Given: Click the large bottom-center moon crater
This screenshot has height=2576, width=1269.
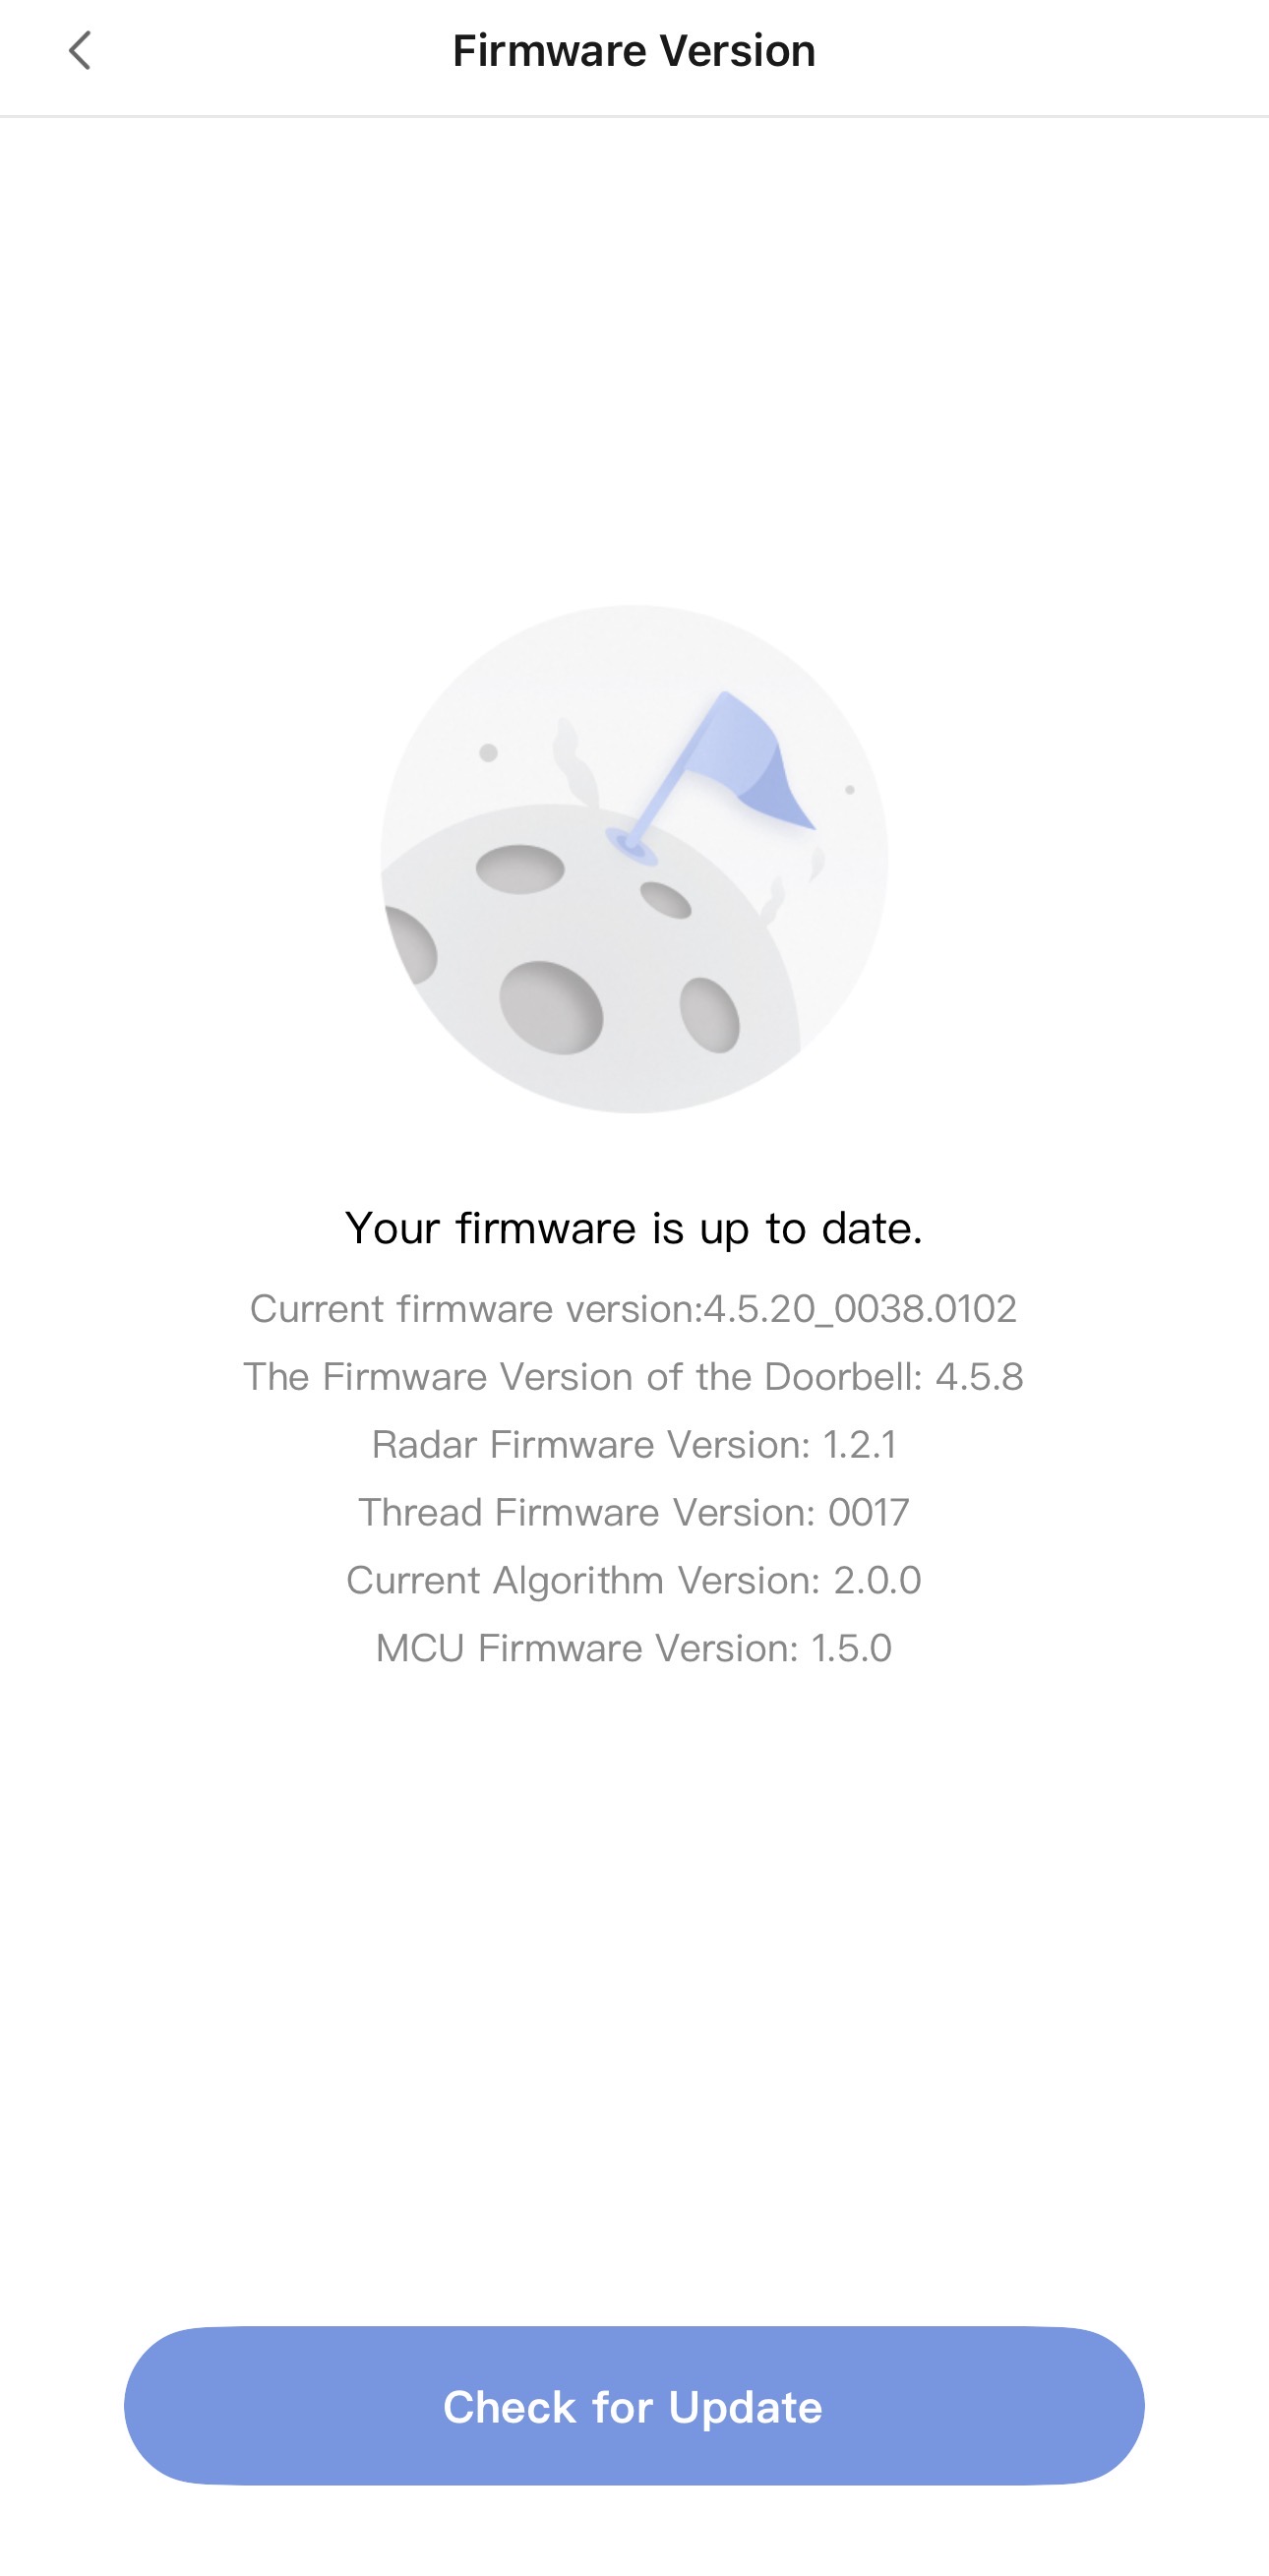Looking at the screenshot, I should point(551,1006).
